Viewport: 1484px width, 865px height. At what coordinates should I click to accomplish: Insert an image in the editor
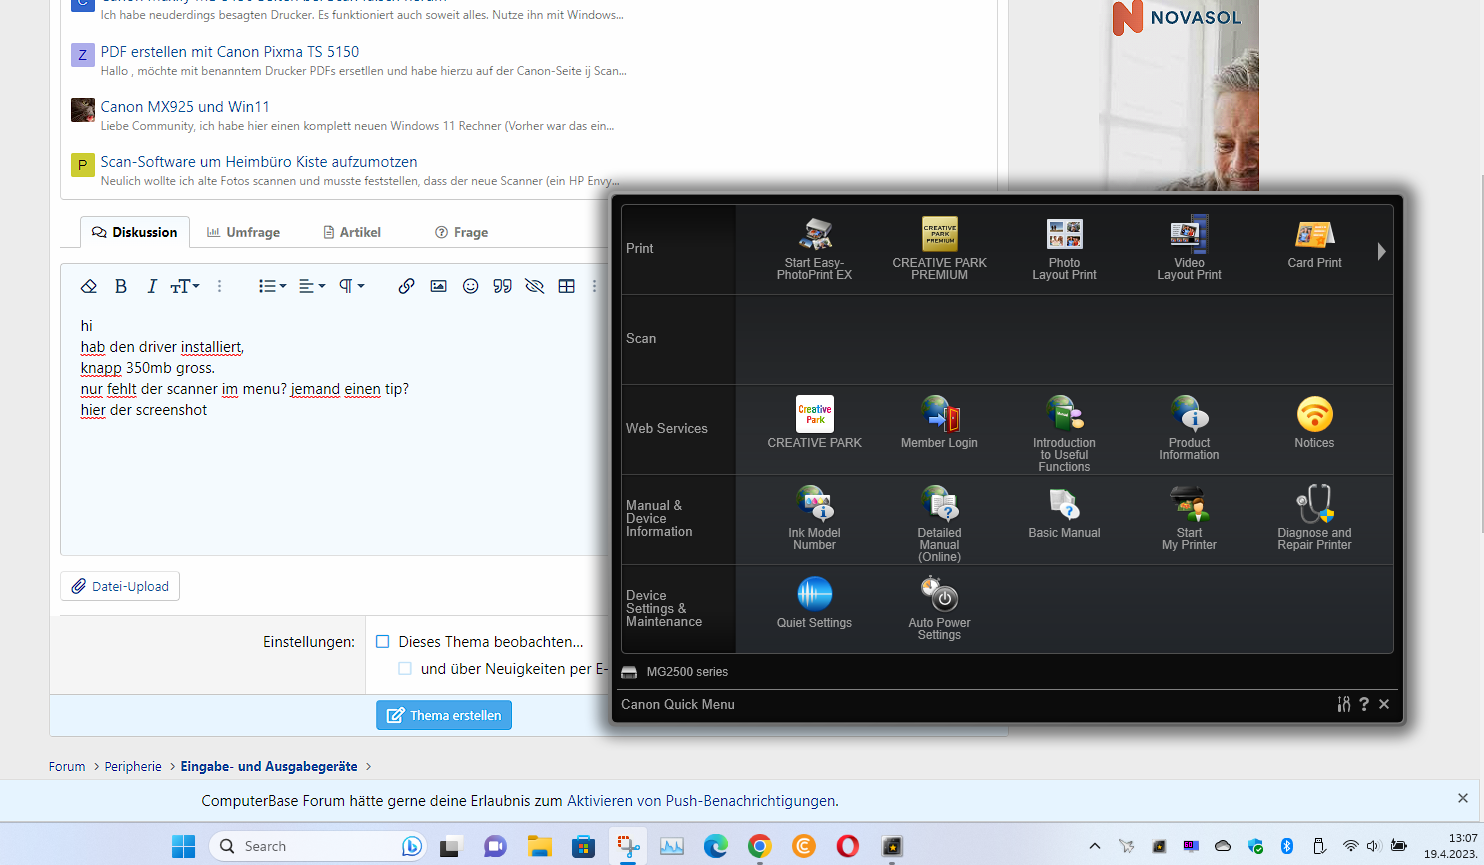(438, 286)
